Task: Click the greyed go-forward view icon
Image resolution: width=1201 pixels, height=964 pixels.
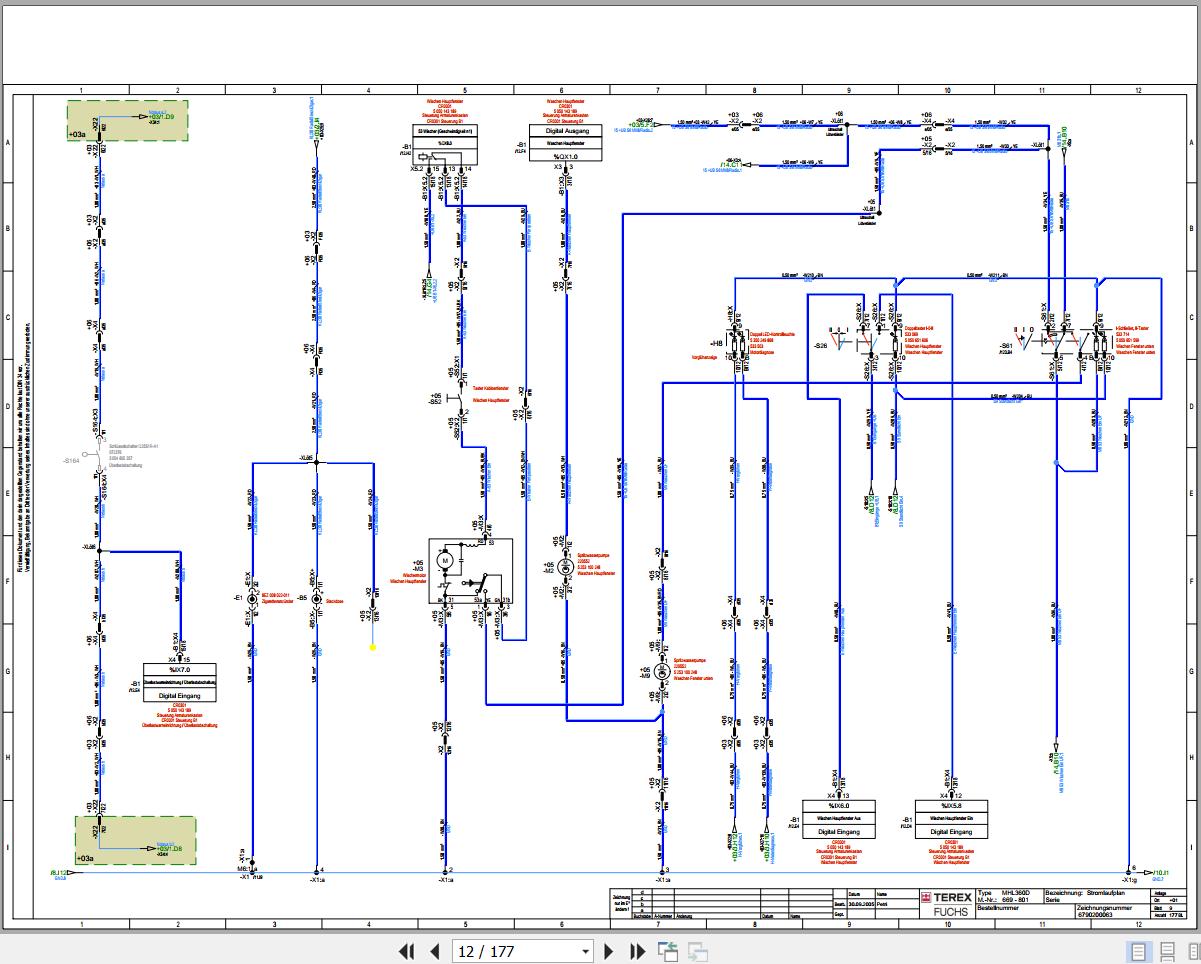Action: 697,951
